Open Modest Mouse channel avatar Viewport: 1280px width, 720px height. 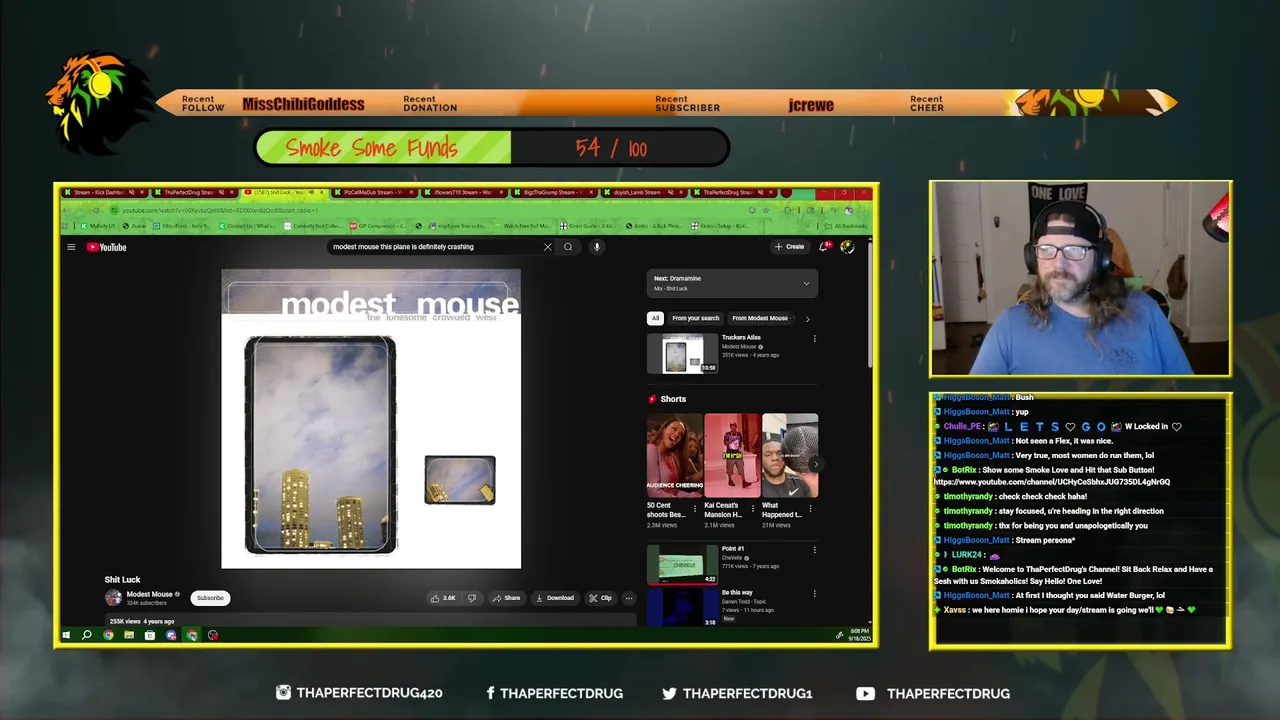click(x=113, y=598)
